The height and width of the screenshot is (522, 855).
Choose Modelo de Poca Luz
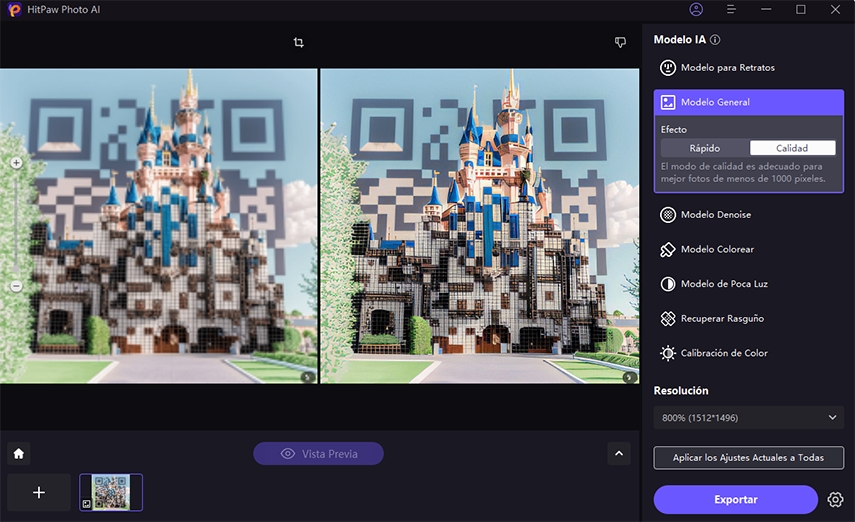(749, 284)
